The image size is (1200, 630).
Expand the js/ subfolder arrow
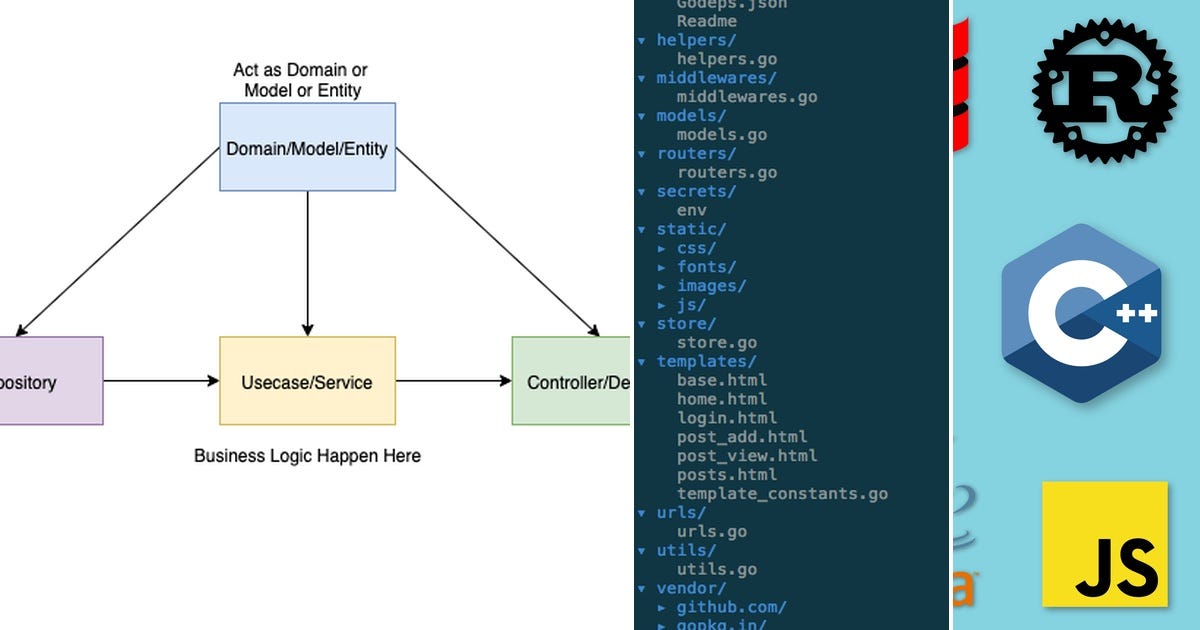pyautogui.click(x=662, y=305)
